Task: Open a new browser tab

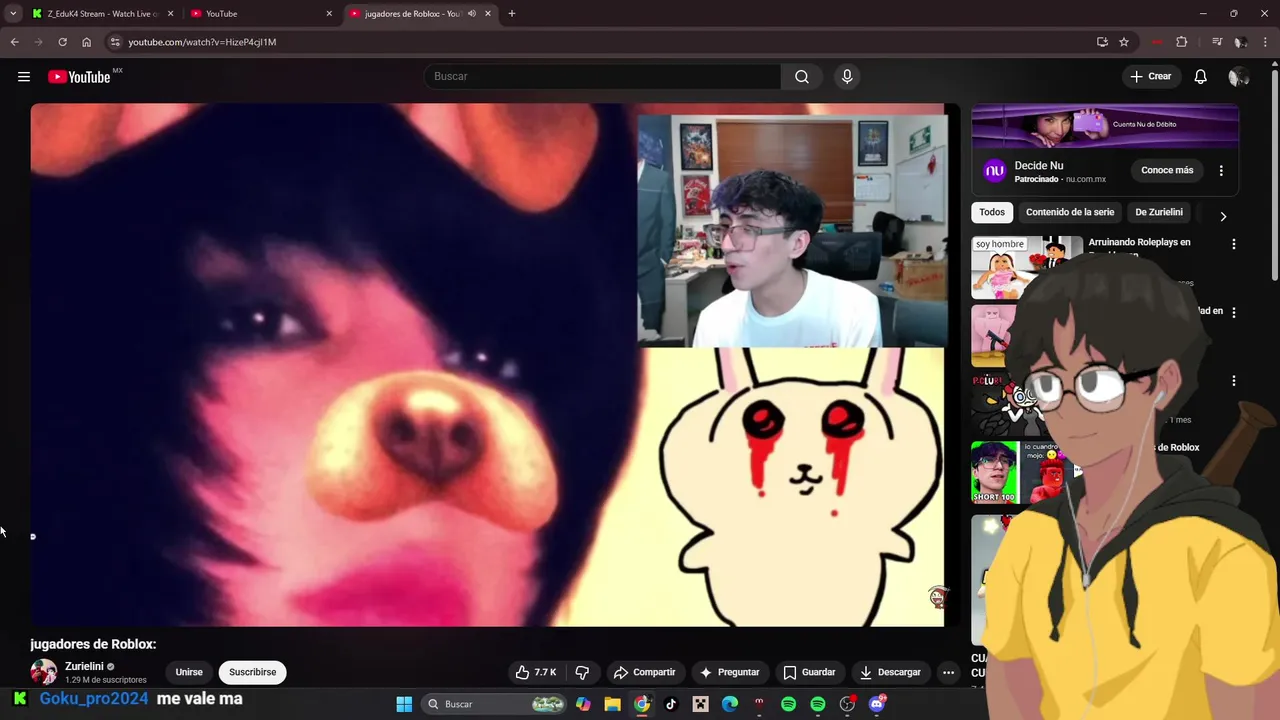Action: 512,14
